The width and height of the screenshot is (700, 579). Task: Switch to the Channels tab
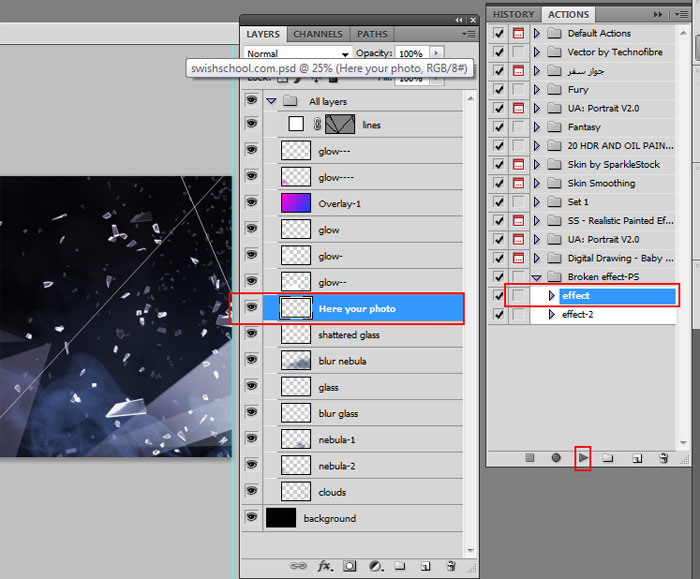[x=318, y=34]
